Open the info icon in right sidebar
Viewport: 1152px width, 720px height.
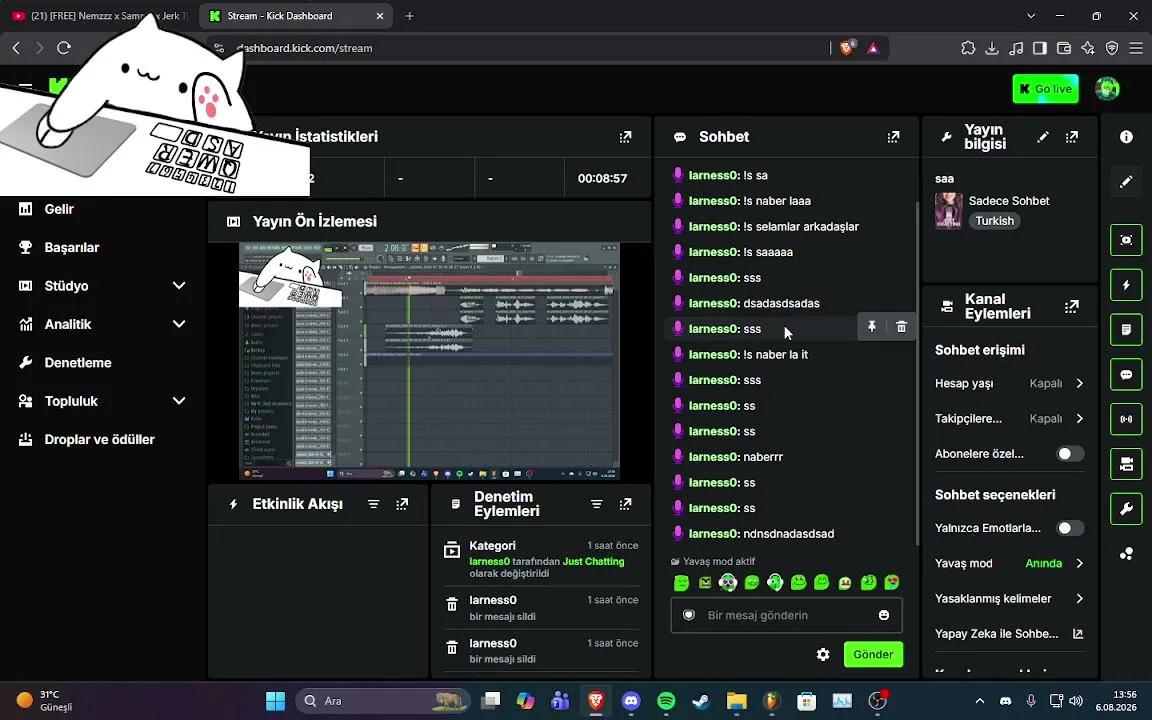click(1126, 137)
